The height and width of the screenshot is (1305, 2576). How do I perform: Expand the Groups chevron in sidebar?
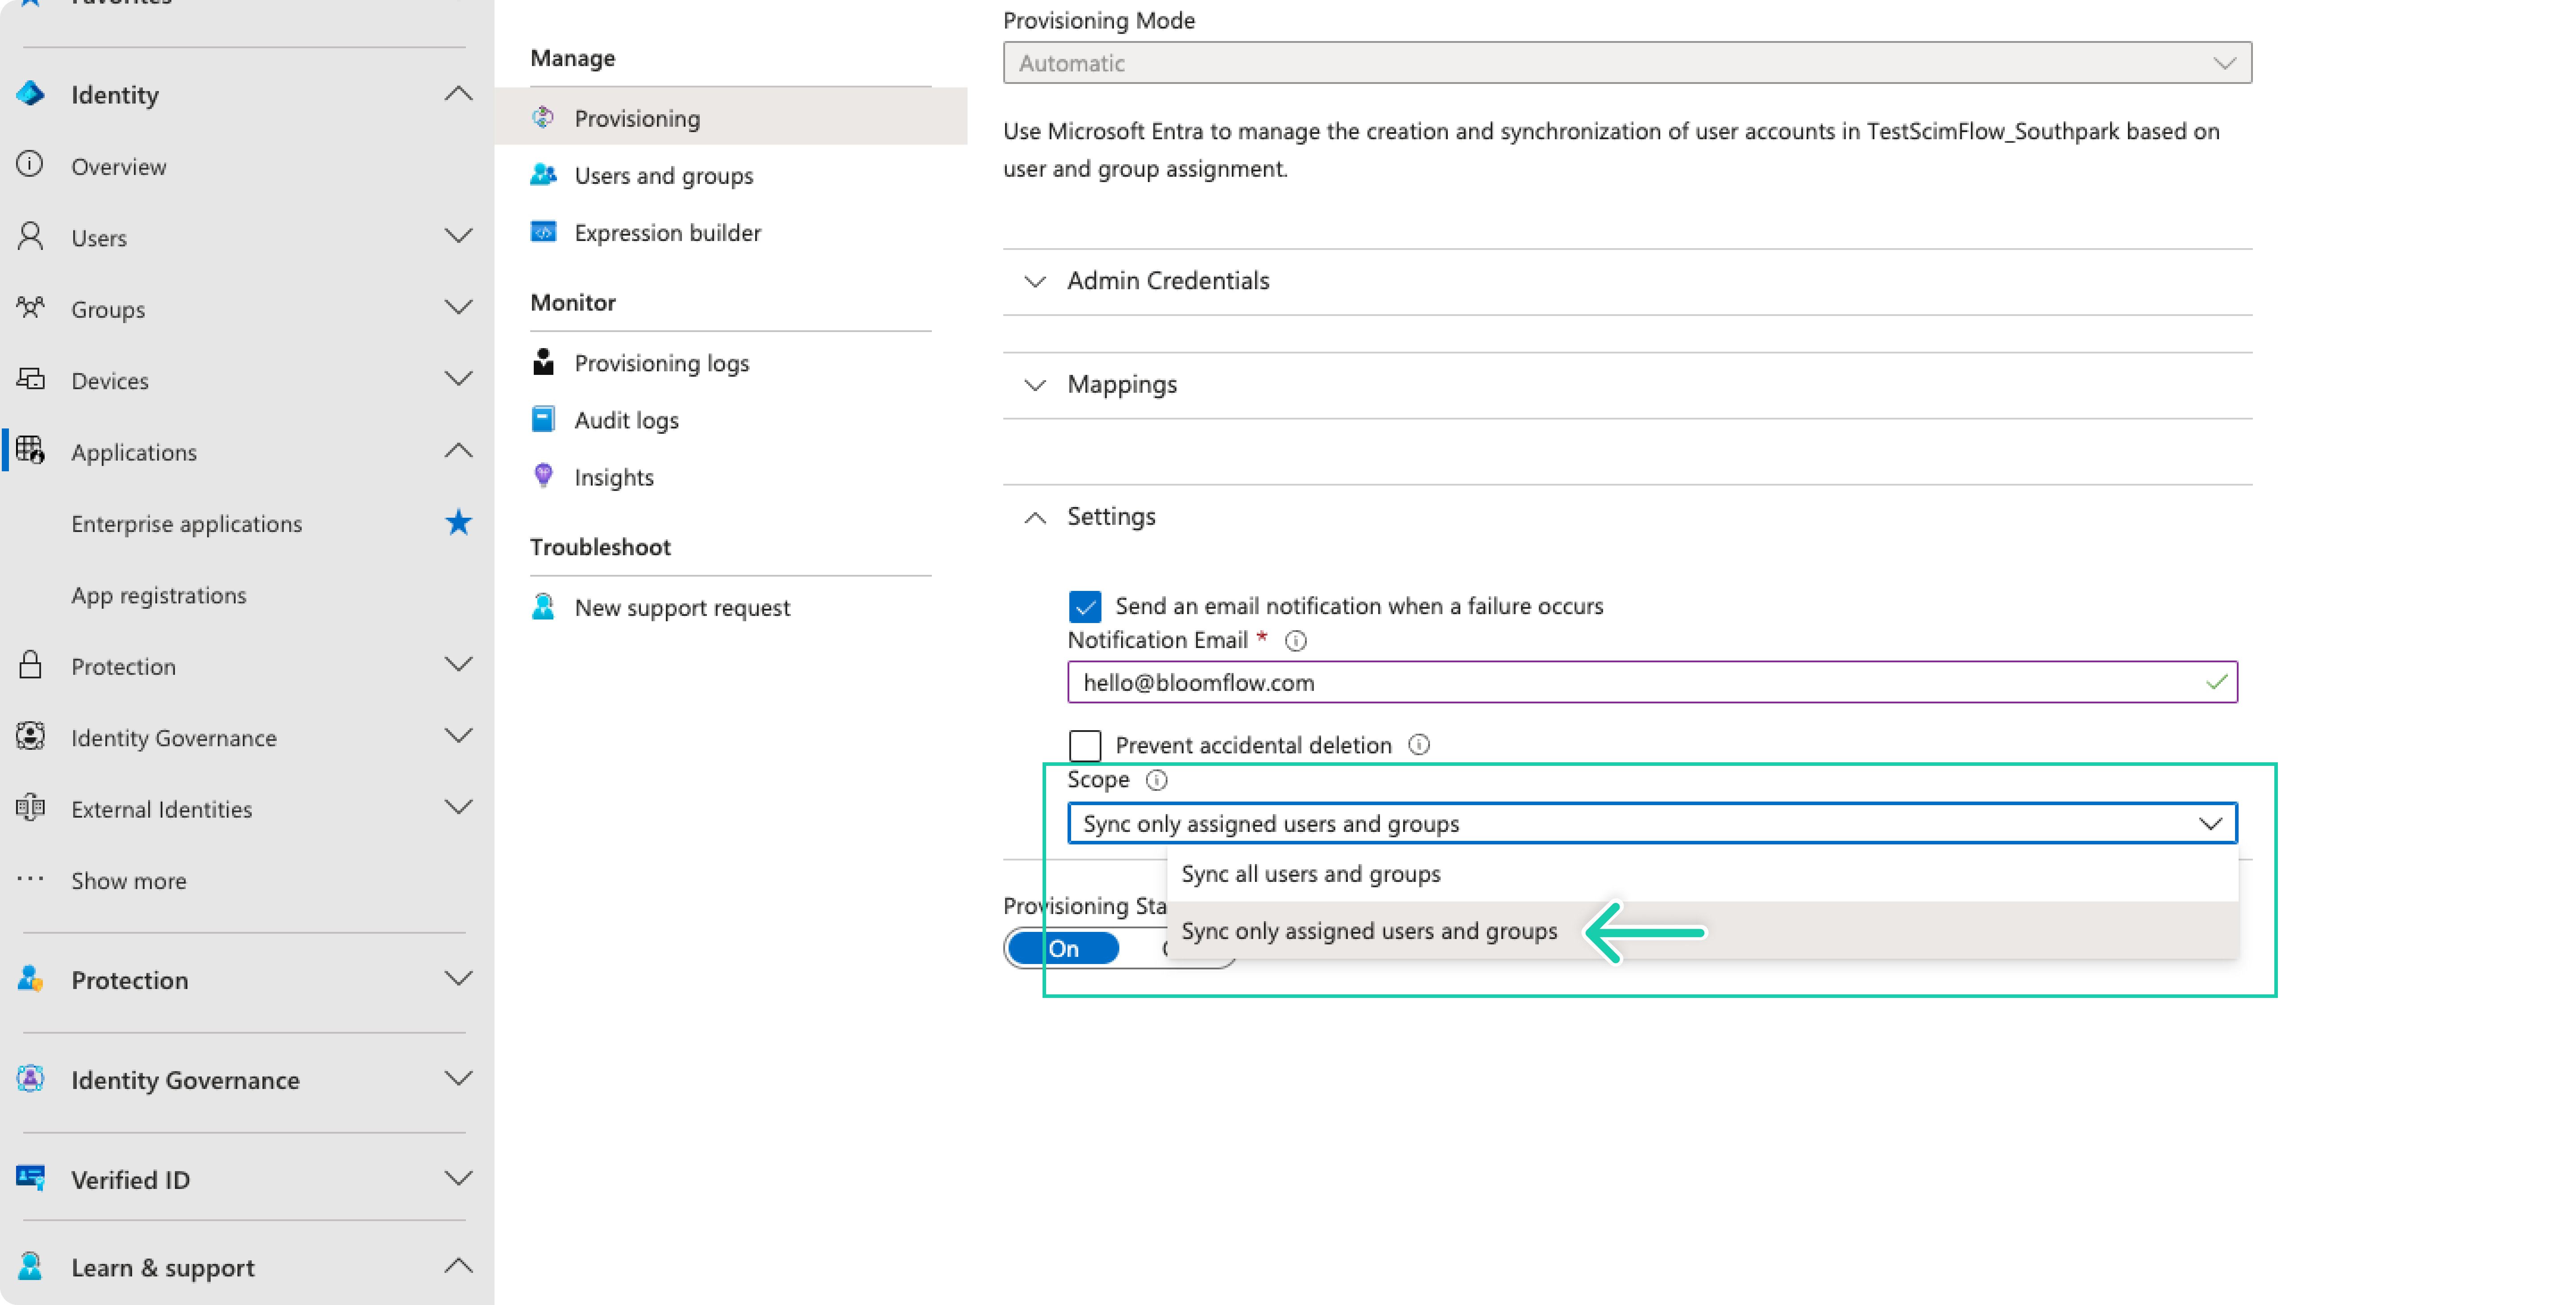tap(458, 307)
